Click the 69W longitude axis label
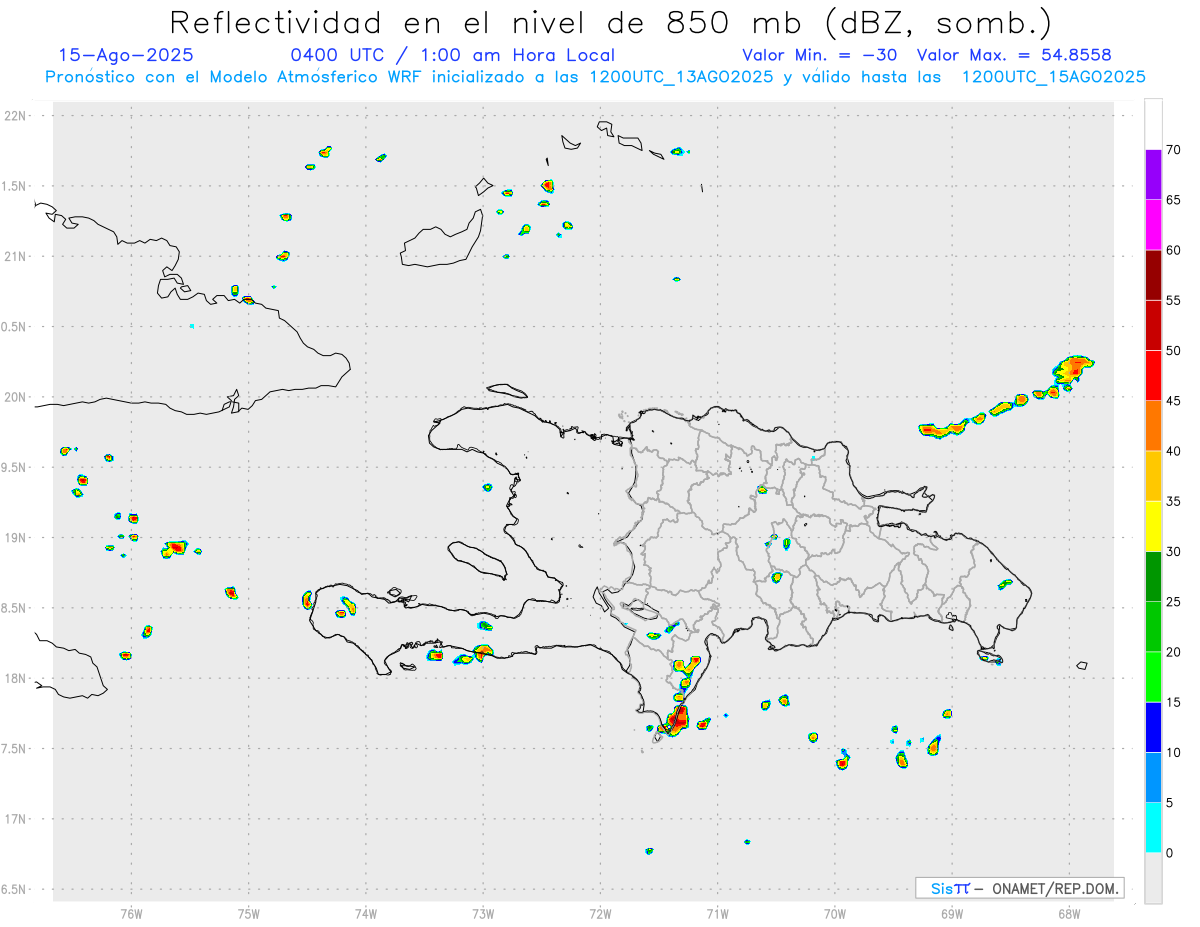The width and height of the screenshot is (1200, 927). 951,913
